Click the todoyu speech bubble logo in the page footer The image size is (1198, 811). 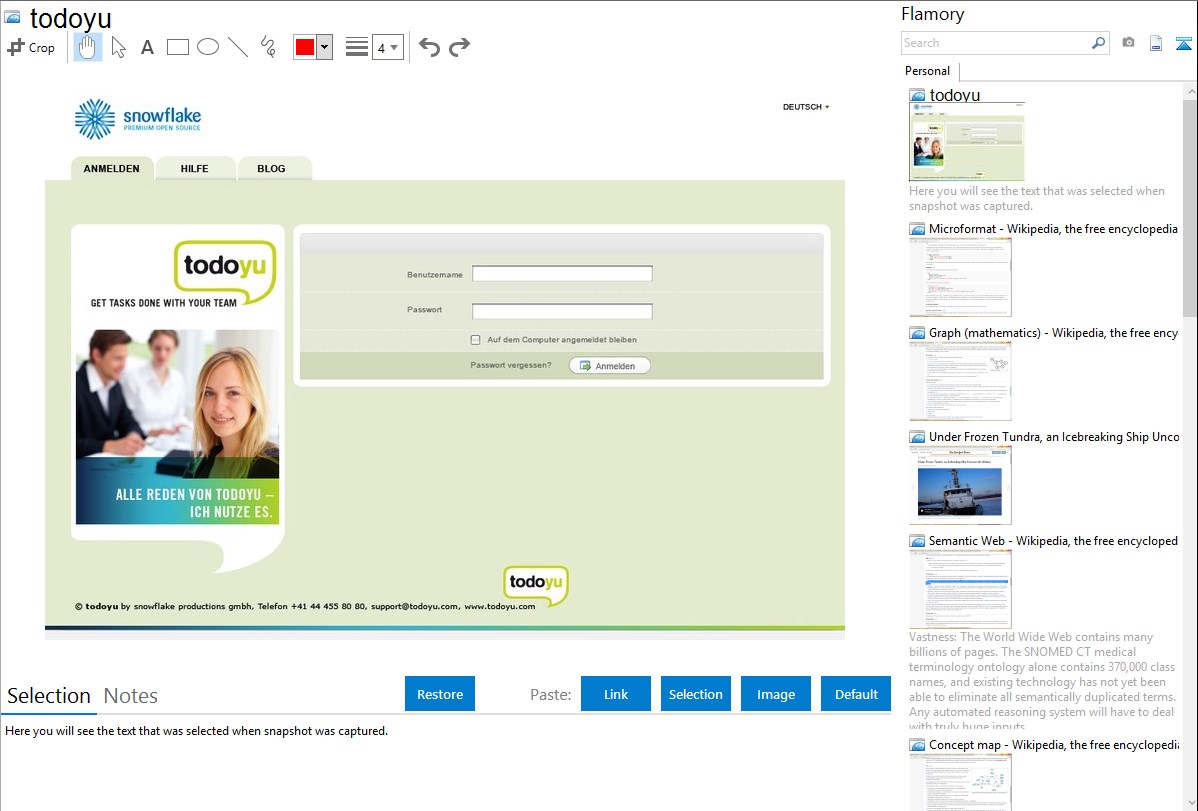(x=536, y=584)
